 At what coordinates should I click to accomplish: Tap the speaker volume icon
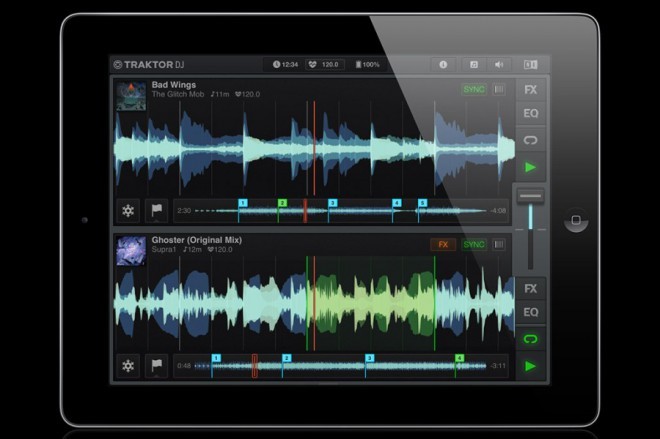click(499, 64)
